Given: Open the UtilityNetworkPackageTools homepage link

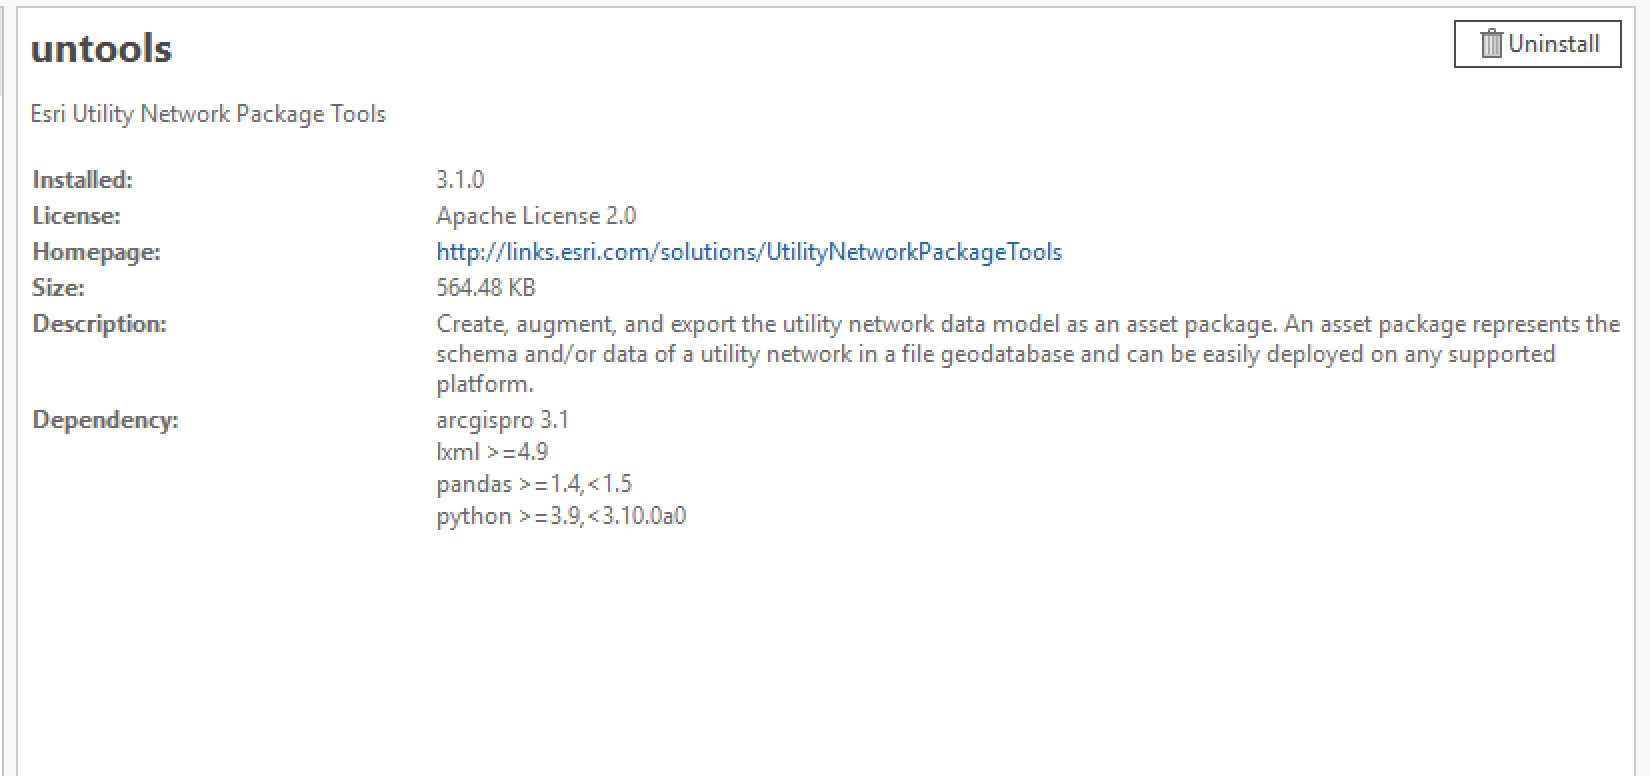Looking at the screenshot, I should (x=747, y=251).
